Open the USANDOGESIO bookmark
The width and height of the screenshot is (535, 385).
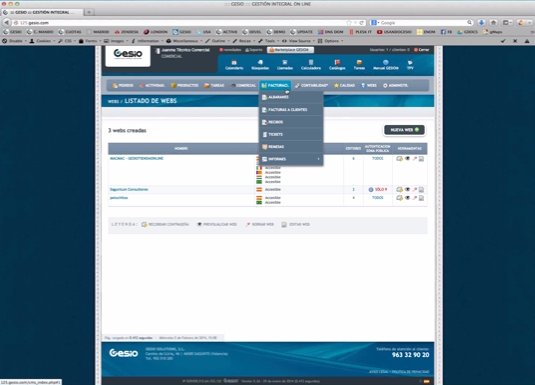[394, 32]
